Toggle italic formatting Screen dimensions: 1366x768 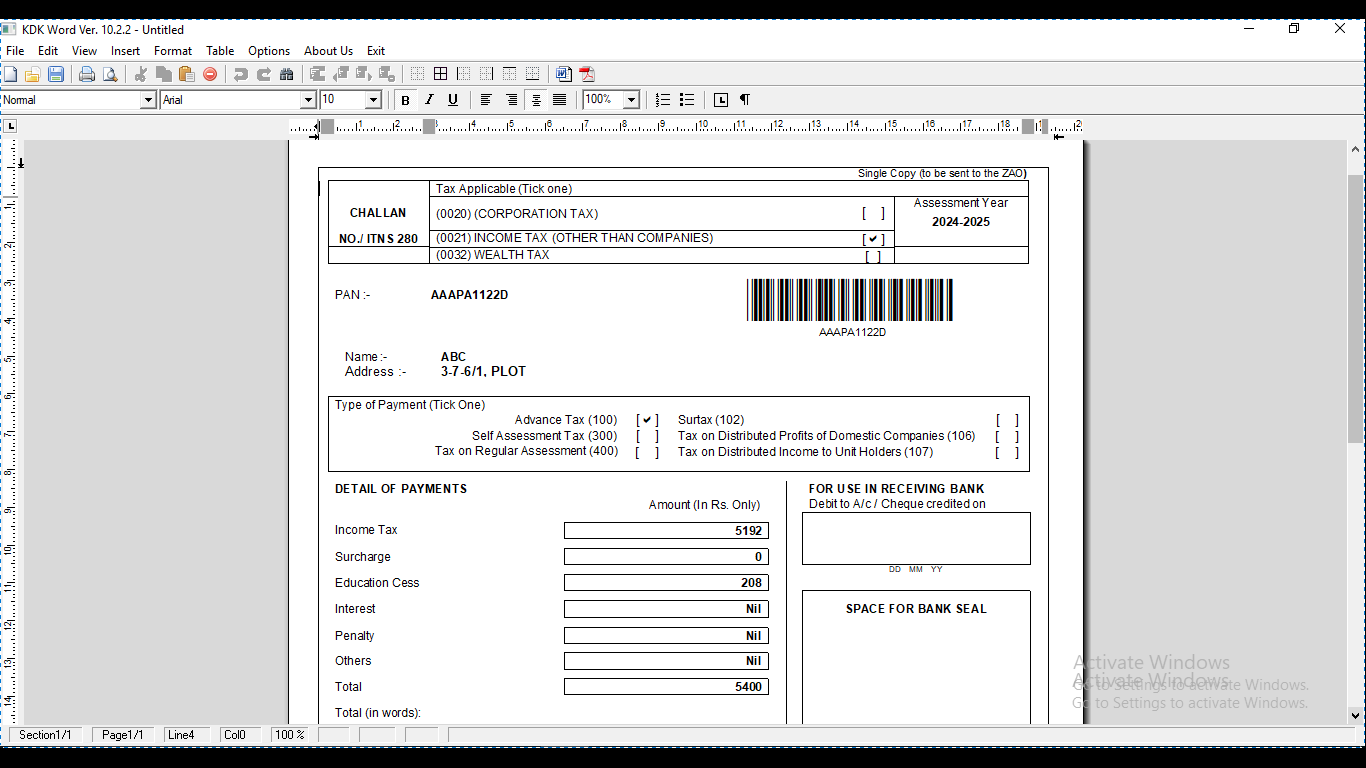[429, 100]
